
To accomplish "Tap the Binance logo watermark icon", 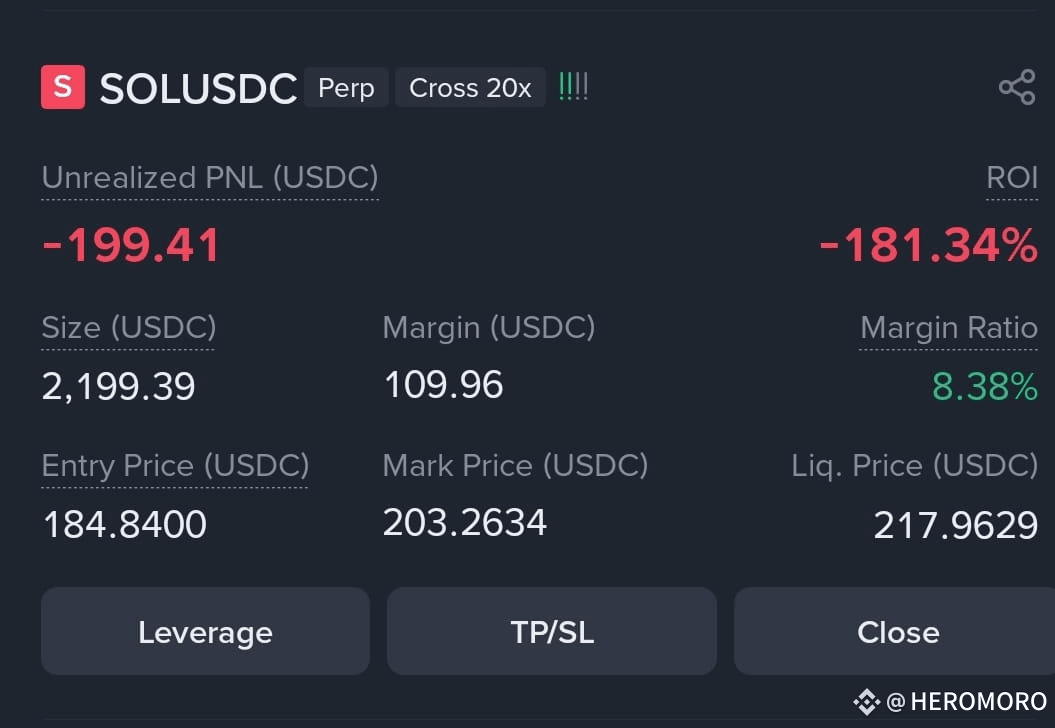I will click(867, 702).
